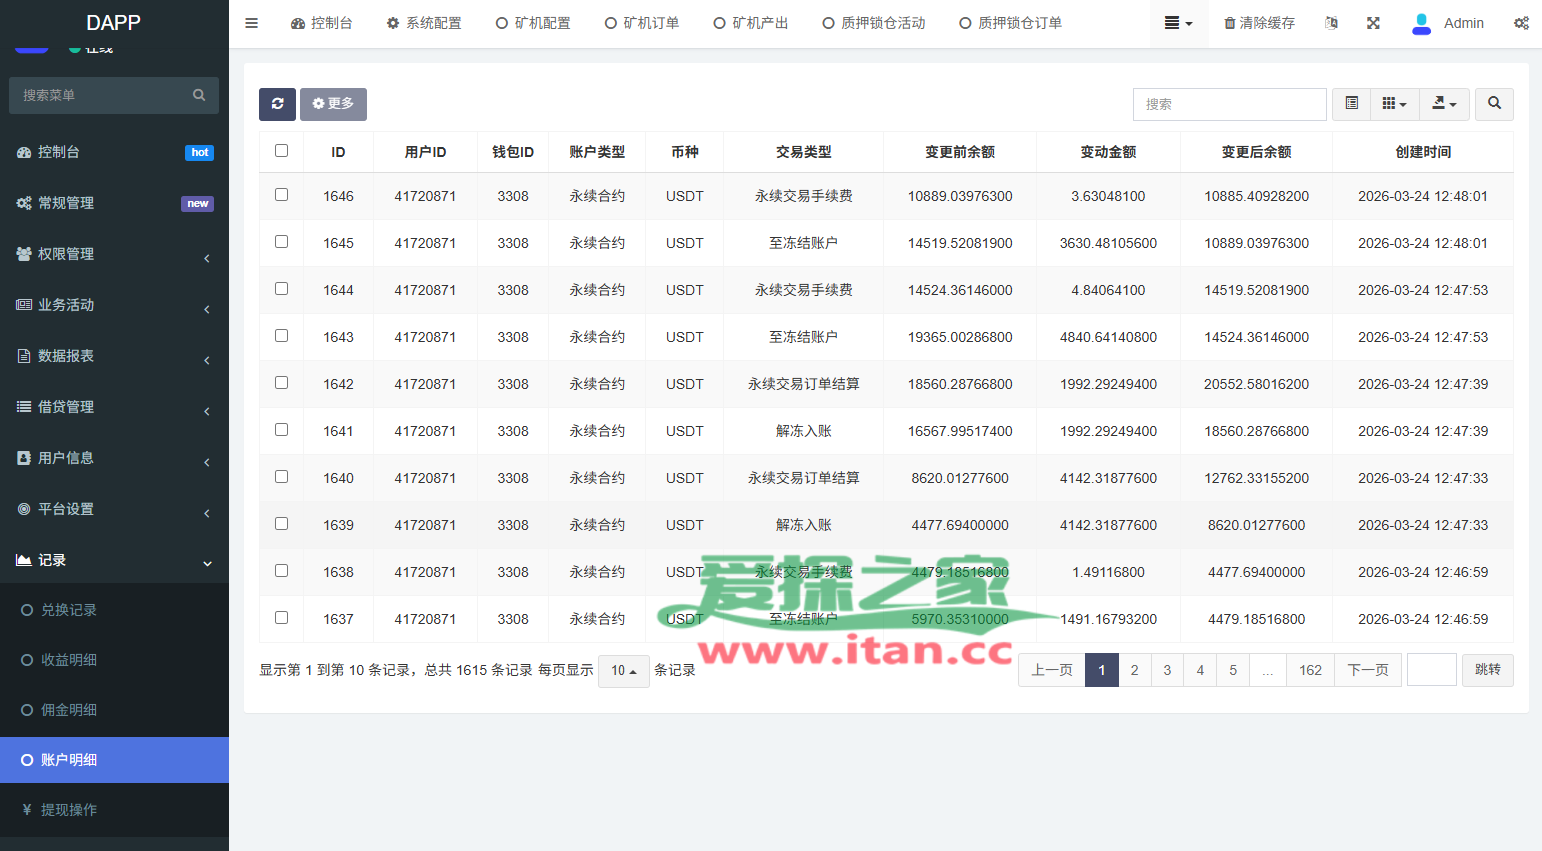Toggle the table card view icon

pyautogui.click(x=1351, y=104)
